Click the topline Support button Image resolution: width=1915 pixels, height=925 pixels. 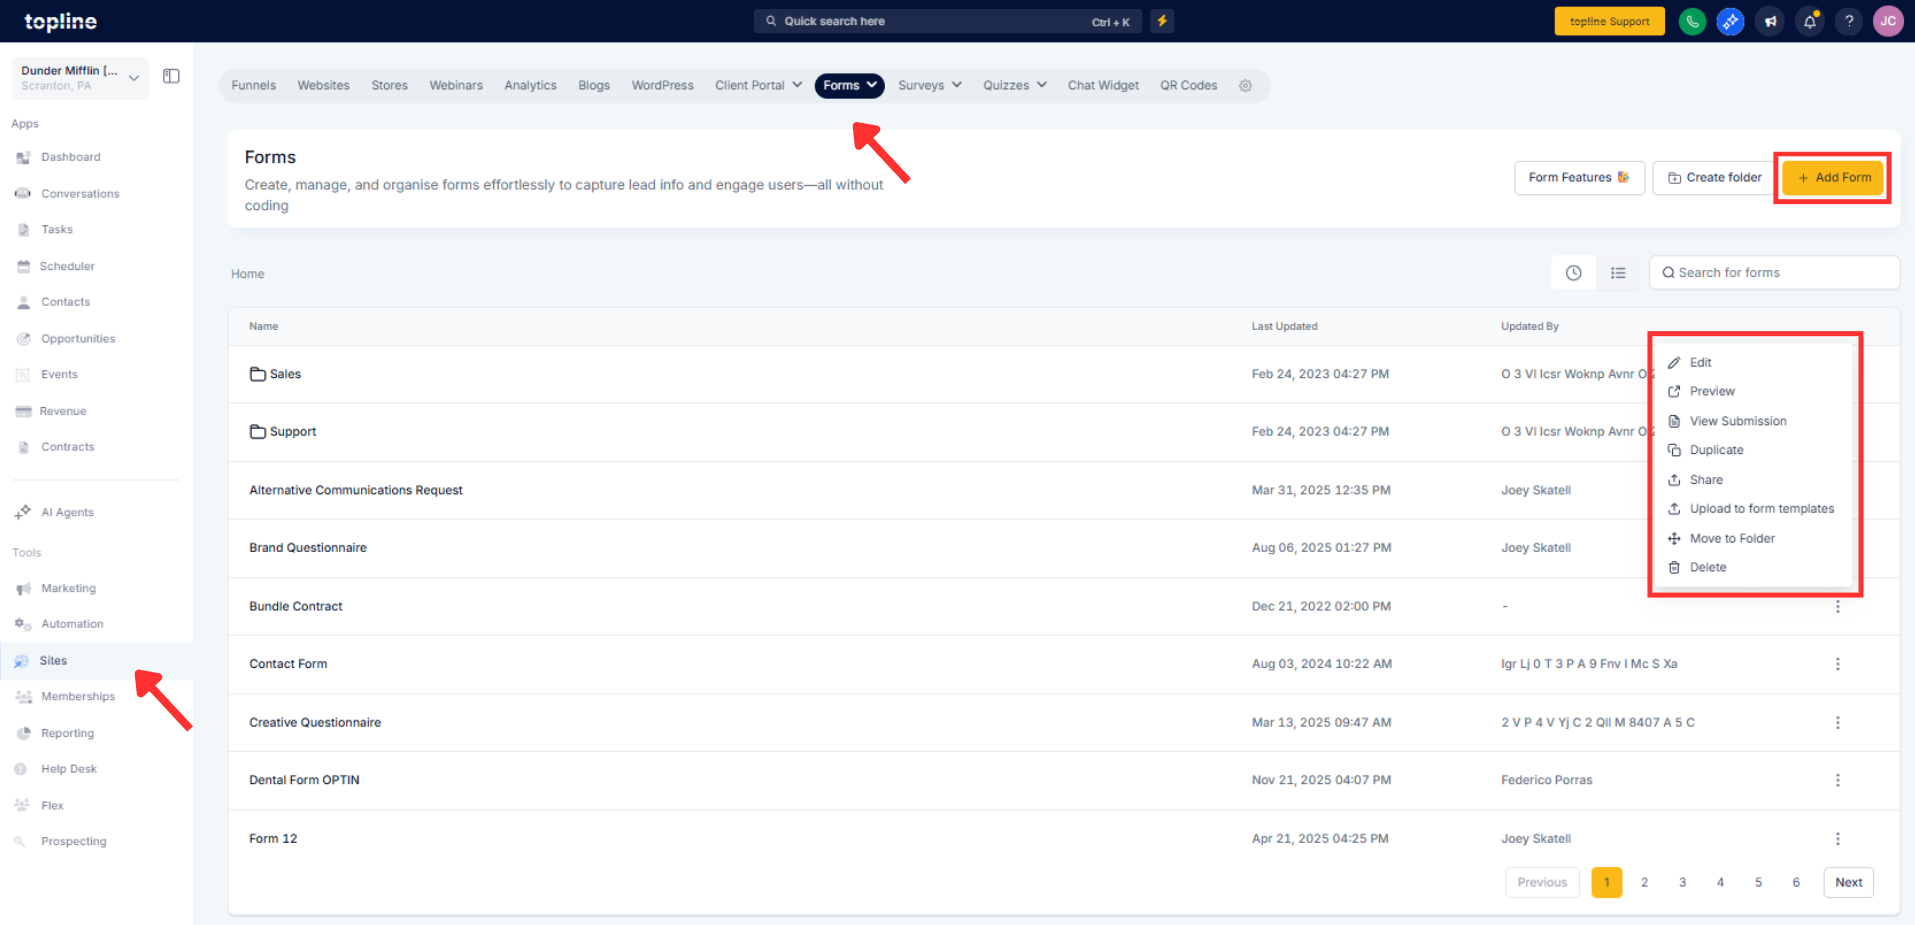[x=1609, y=21]
